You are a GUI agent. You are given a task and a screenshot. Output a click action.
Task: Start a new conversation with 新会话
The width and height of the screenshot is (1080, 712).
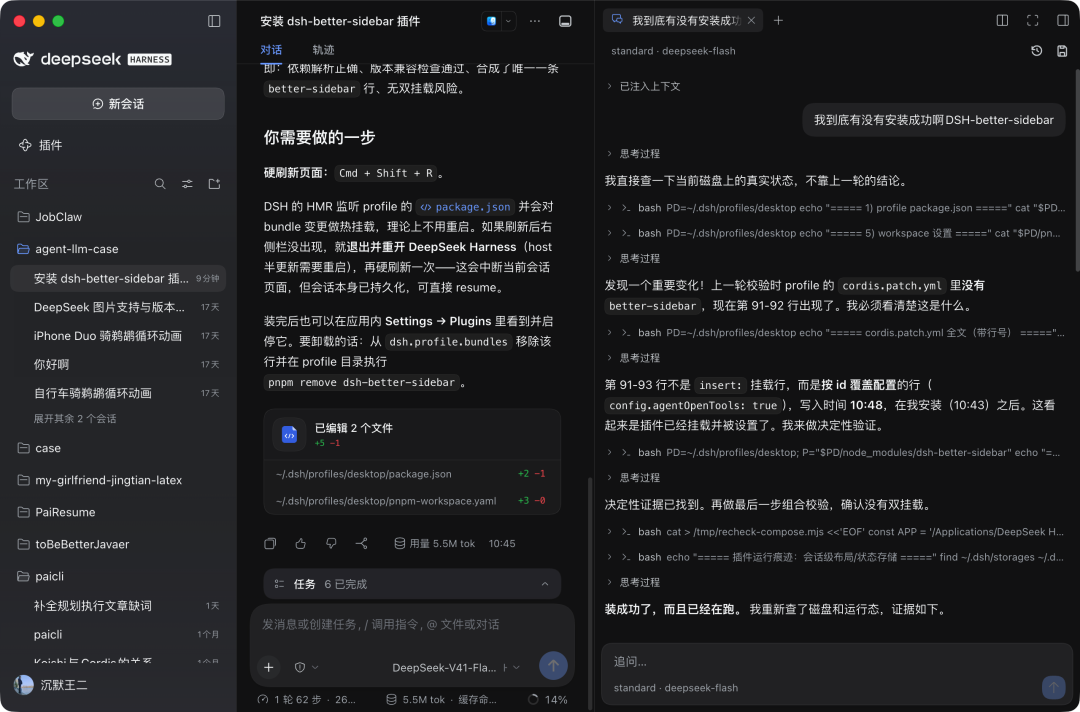click(x=118, y=104)
